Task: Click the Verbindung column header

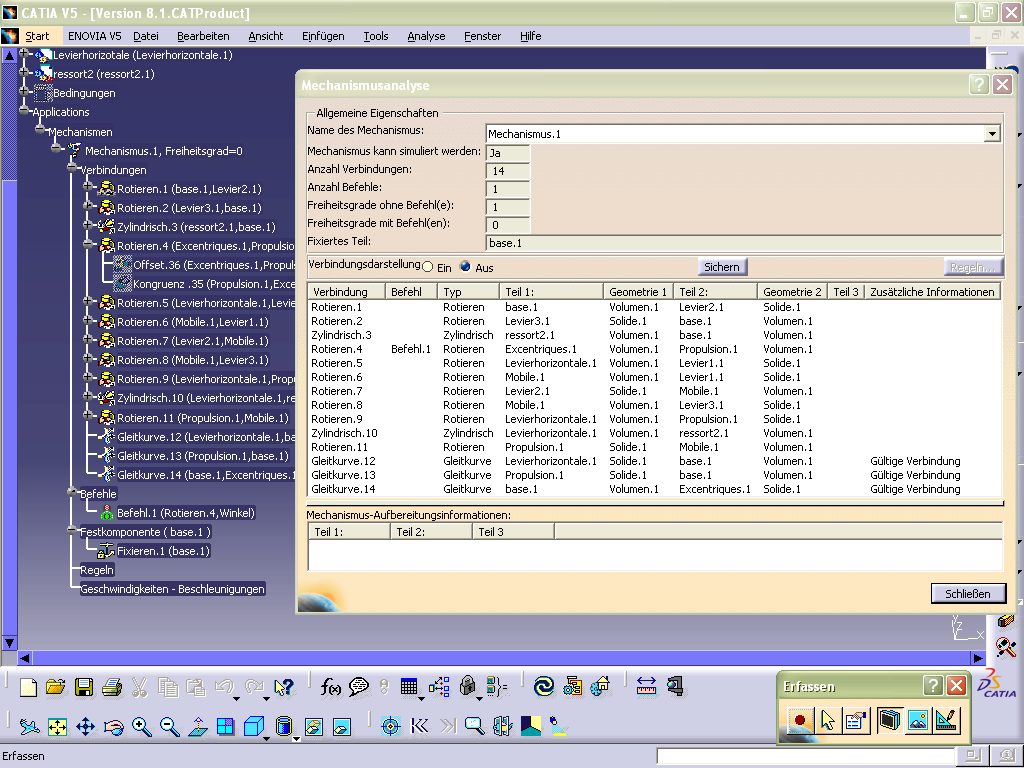Action: tap(346, 292)
